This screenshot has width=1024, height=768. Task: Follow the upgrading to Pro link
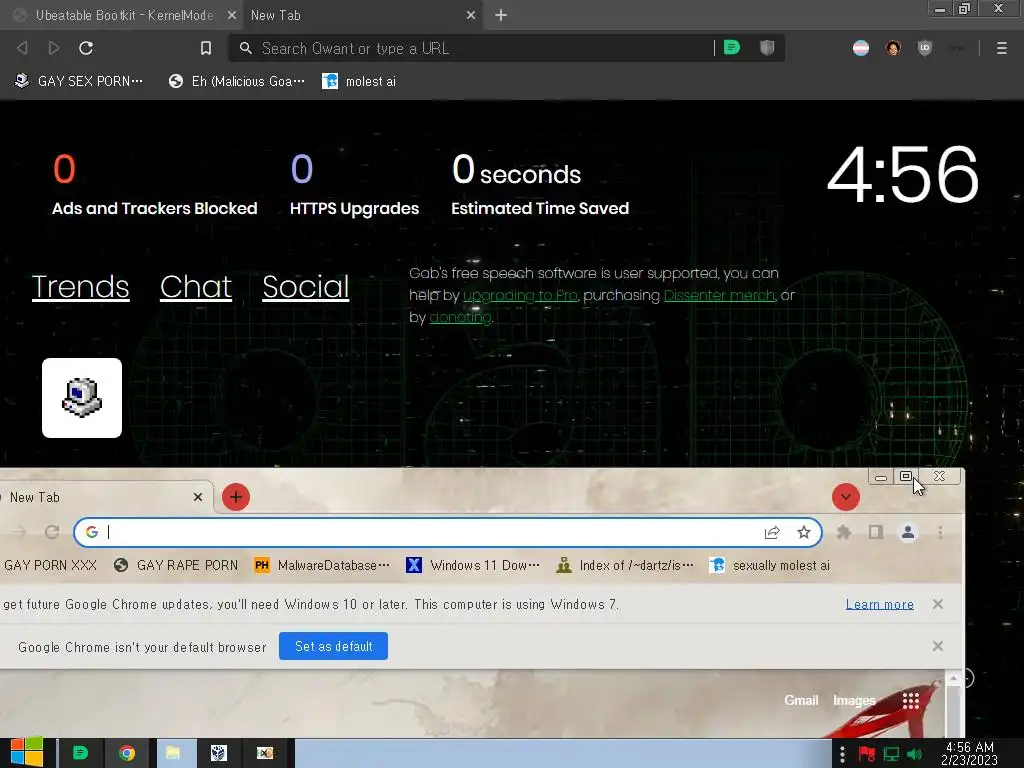[520, 295]
